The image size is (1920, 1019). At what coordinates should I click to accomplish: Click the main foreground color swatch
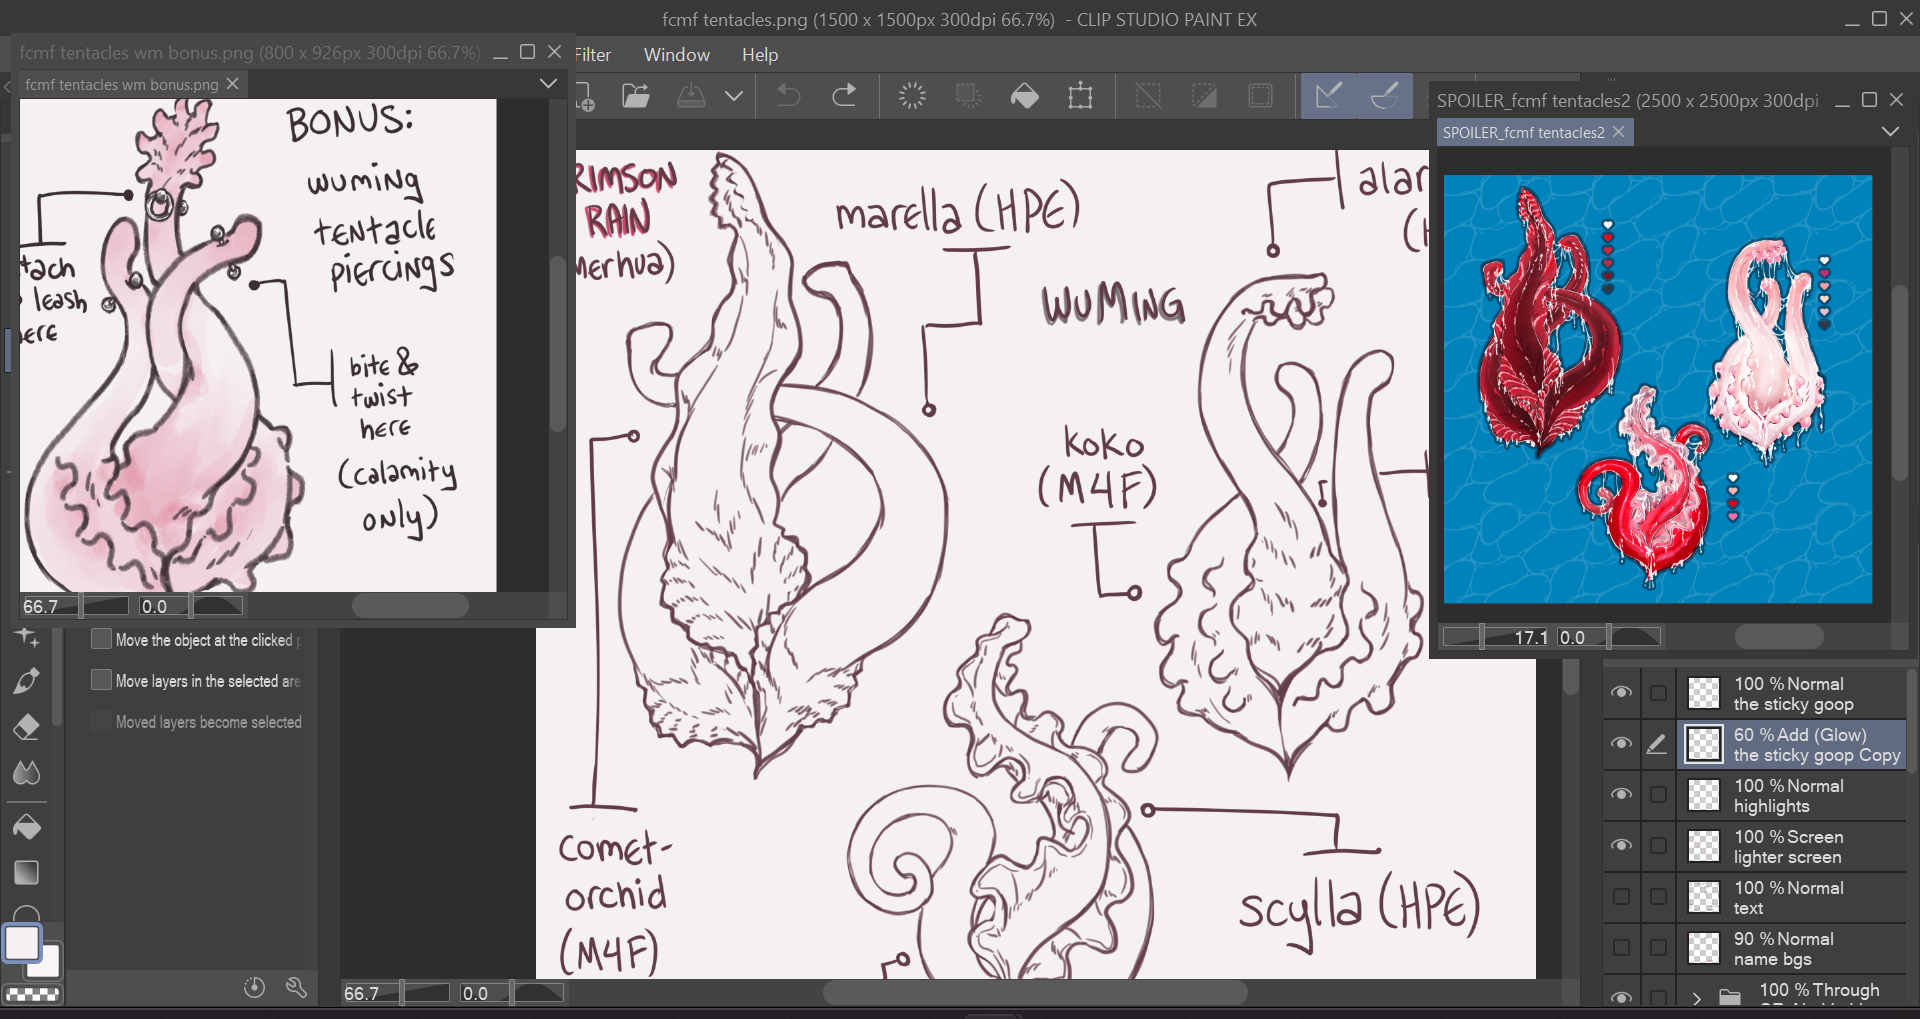coord(22,943)
